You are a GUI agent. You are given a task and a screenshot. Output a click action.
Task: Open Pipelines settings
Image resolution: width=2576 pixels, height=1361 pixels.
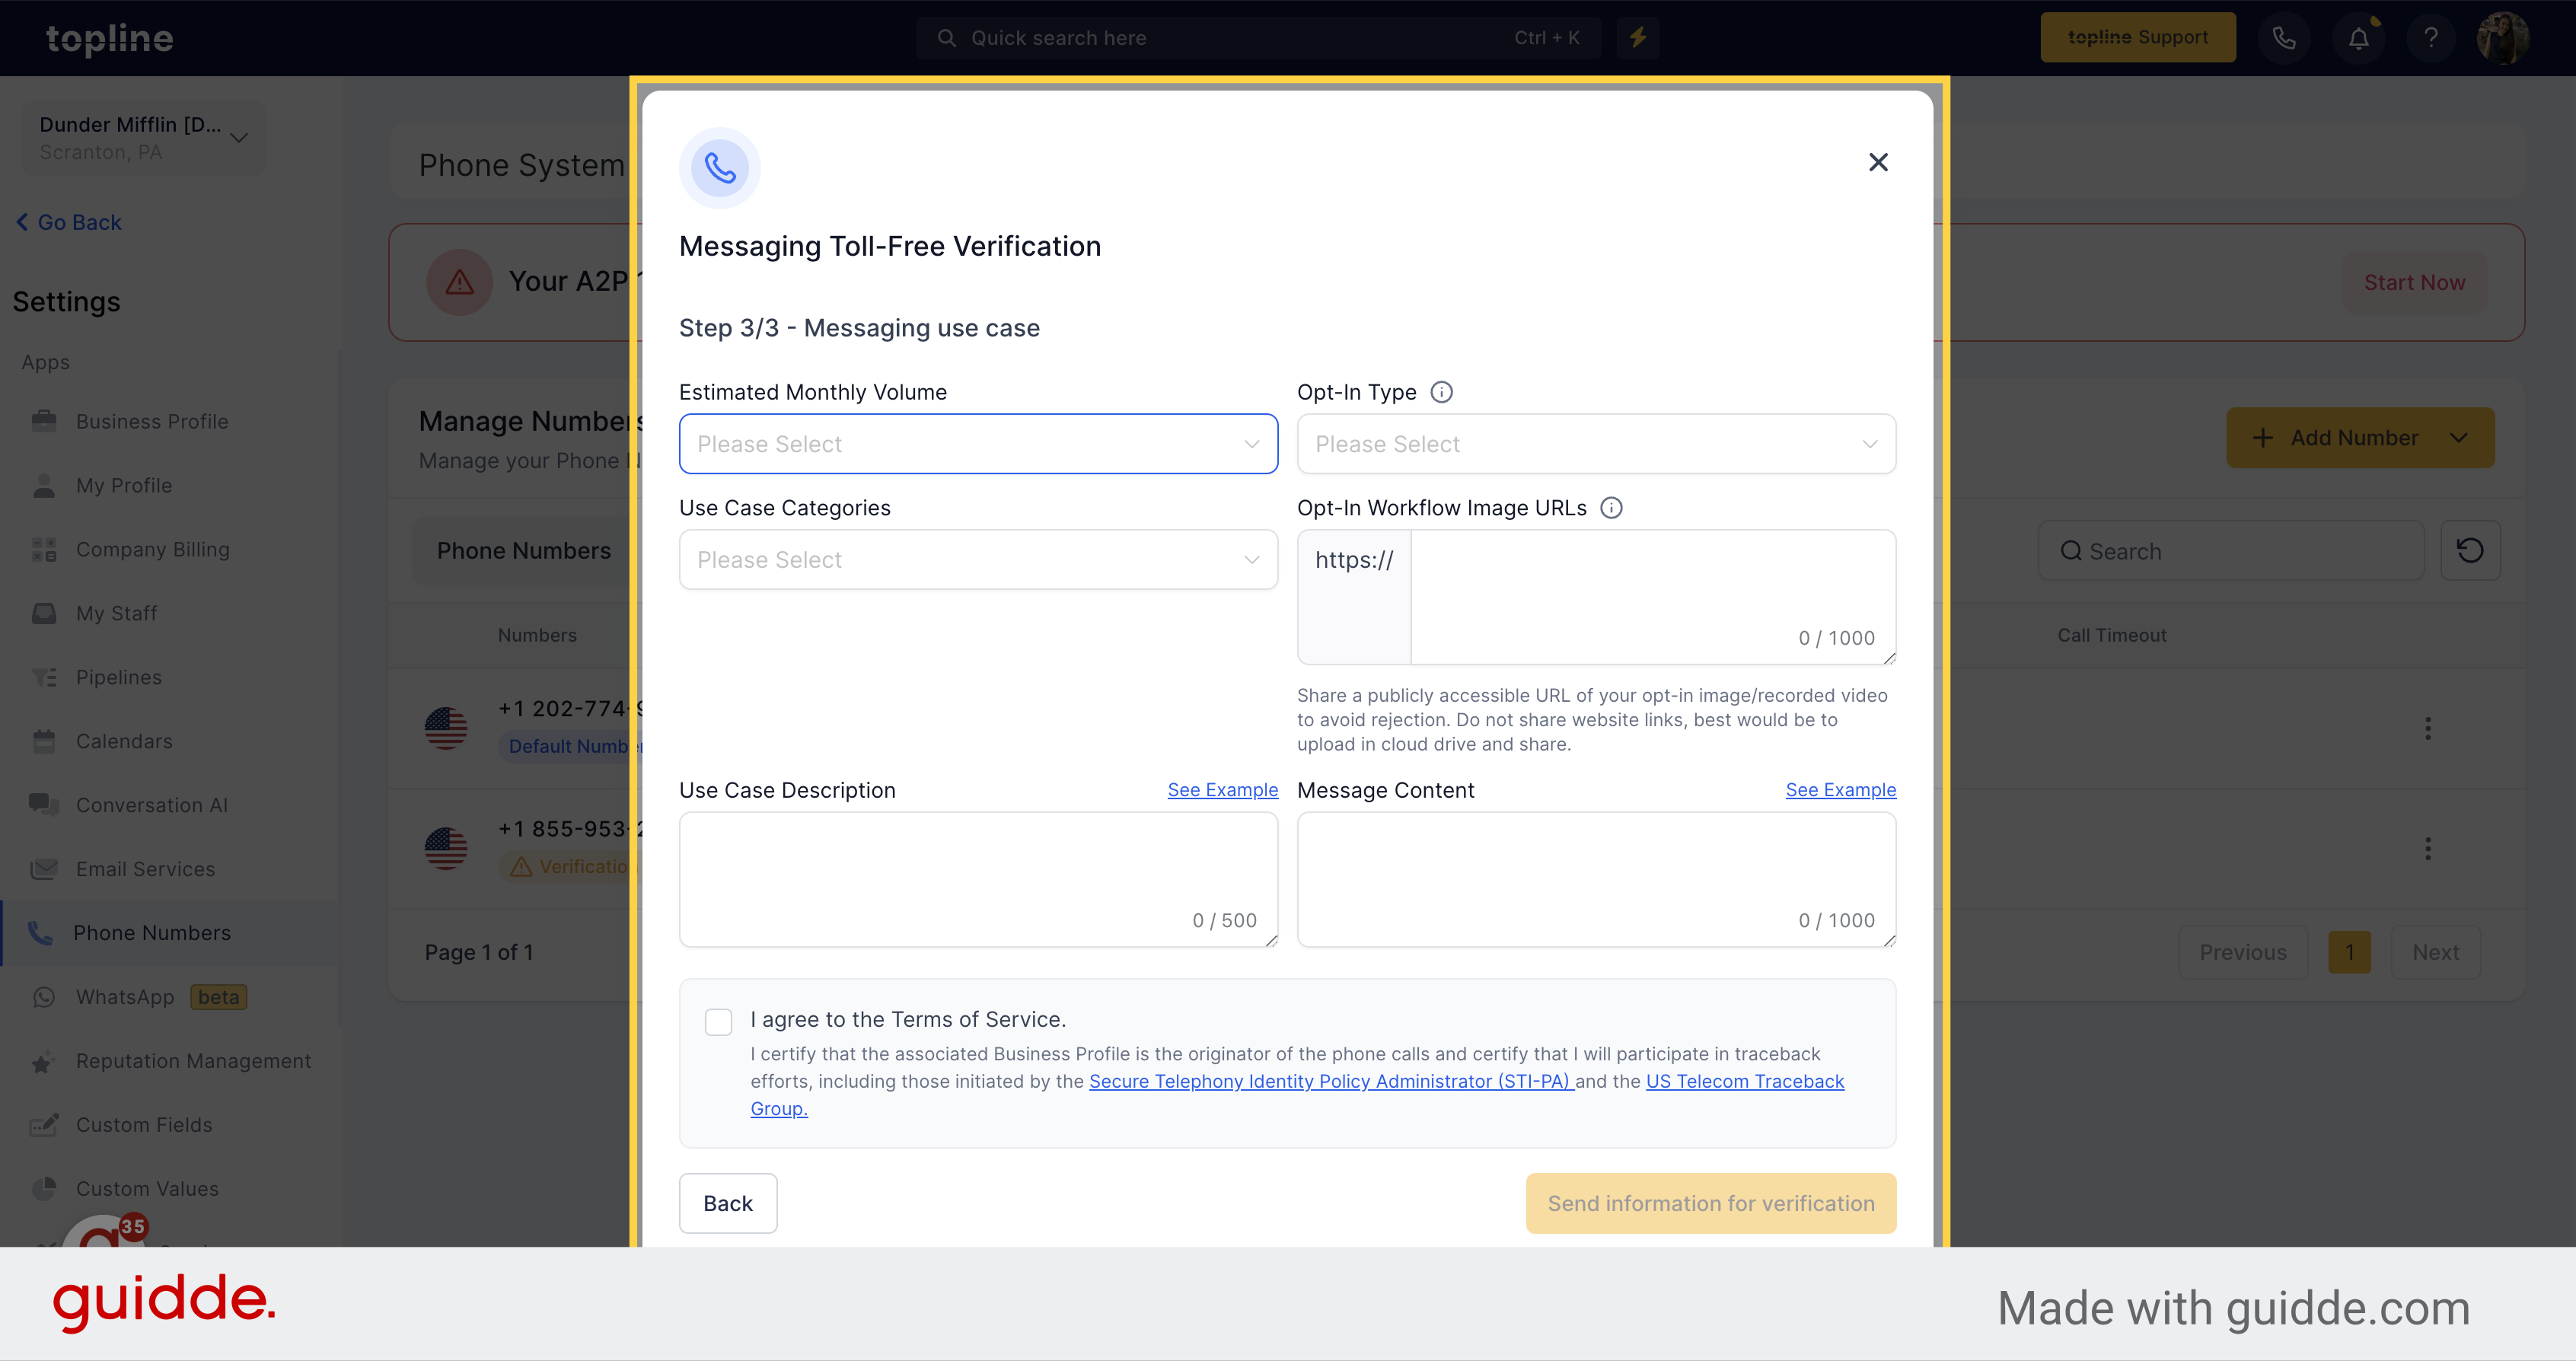[119, 678]
